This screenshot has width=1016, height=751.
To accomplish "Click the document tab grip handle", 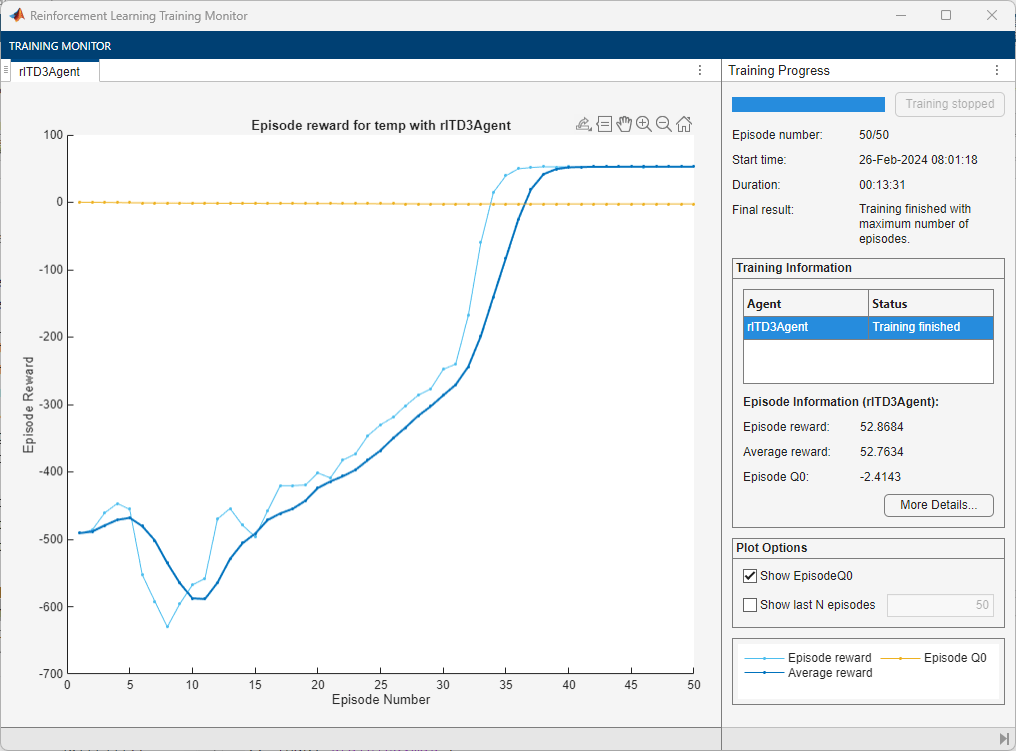I will click(6, 71).
